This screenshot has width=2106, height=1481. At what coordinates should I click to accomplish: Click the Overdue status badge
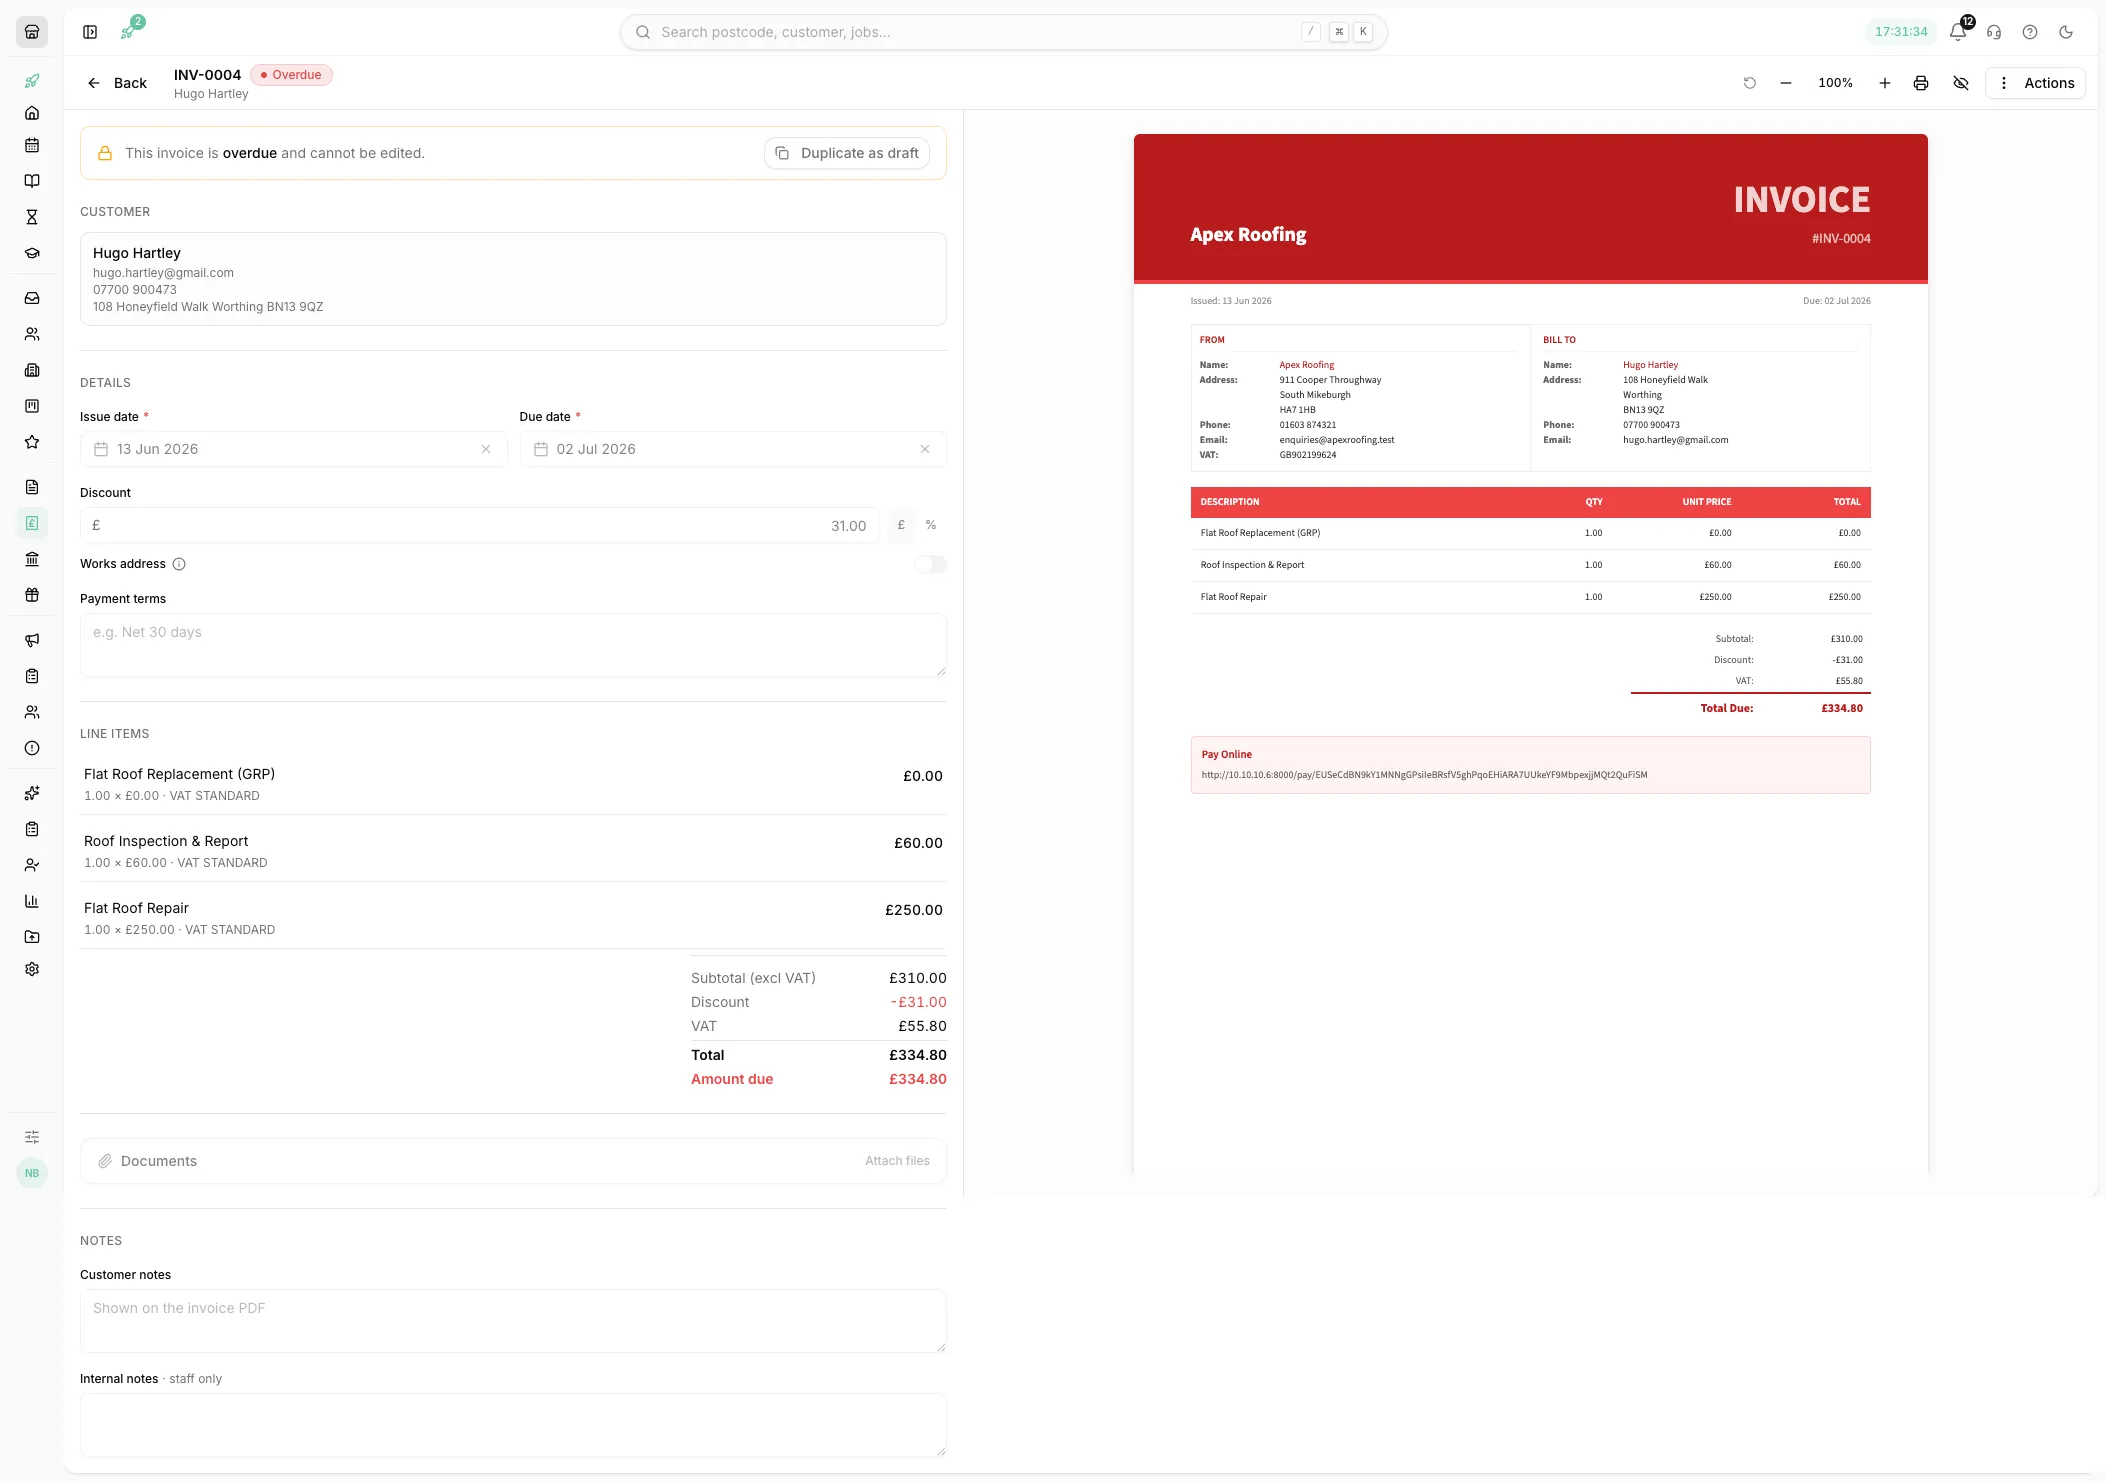(291, 75)
